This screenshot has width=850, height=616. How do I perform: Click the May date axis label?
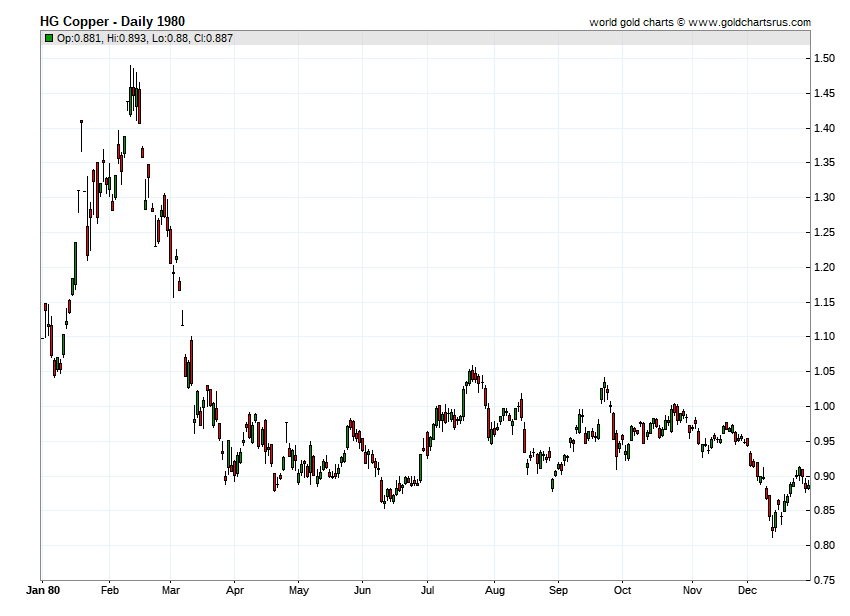pyautogui.click(x=299, y=591)
